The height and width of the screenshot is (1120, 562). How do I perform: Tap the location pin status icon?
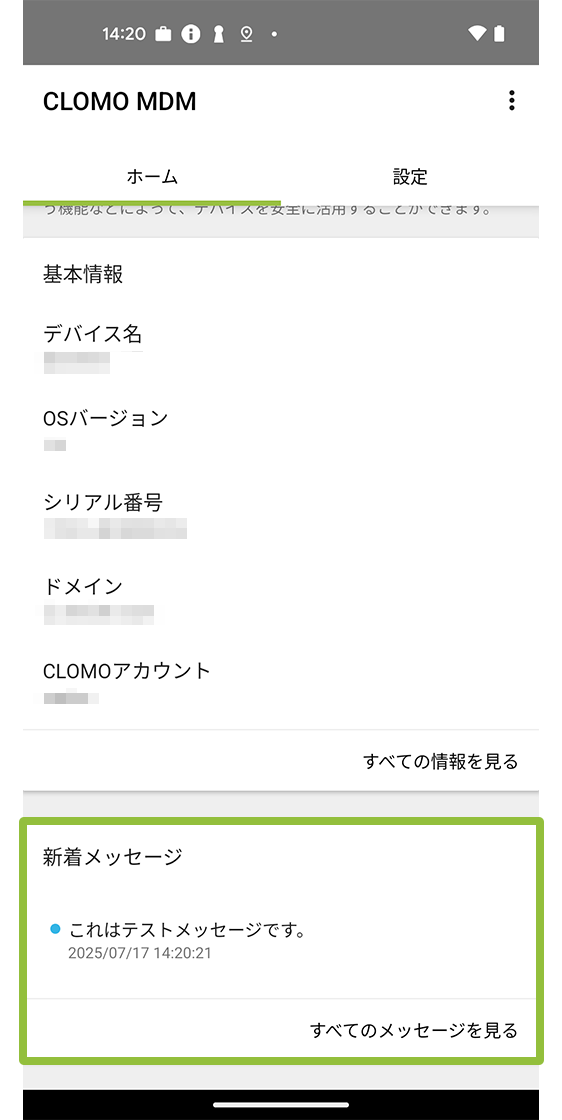[x=246, y=34]
